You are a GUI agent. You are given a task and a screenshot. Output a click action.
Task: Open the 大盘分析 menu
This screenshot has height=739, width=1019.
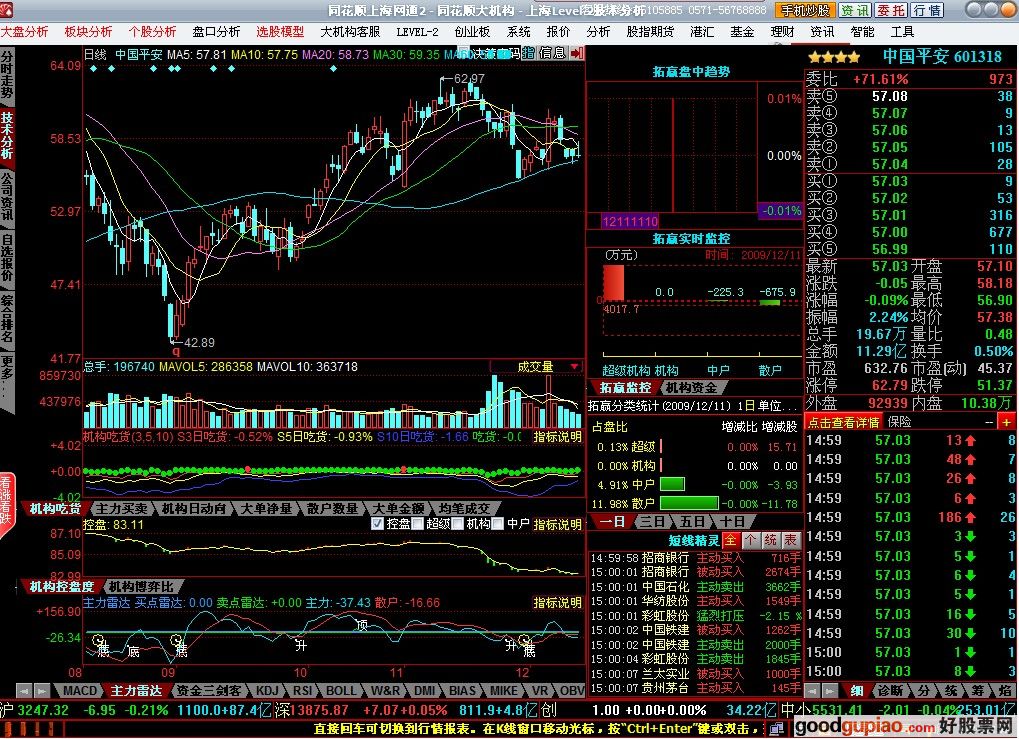coord(24,32)
